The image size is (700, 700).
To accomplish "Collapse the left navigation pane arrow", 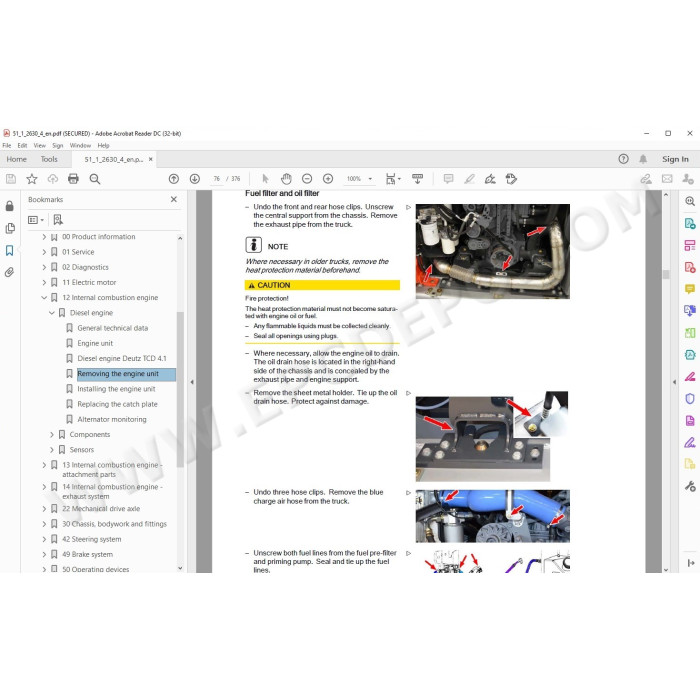I will pyautogui.click(x=192, y=382).
